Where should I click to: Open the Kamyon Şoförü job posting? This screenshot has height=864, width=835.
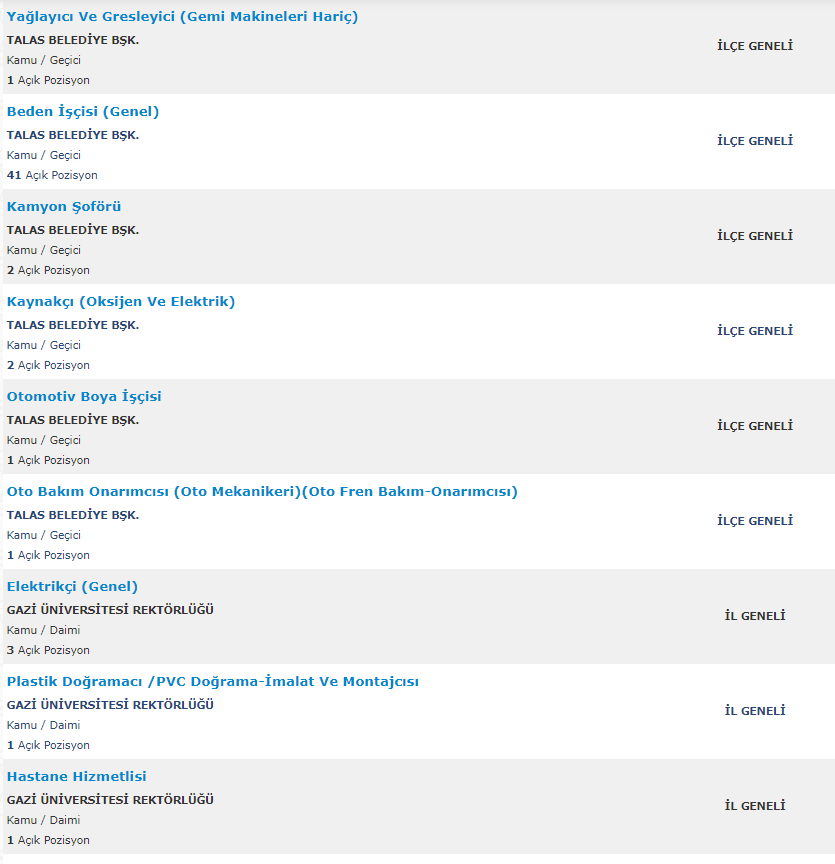coord(64,207)
